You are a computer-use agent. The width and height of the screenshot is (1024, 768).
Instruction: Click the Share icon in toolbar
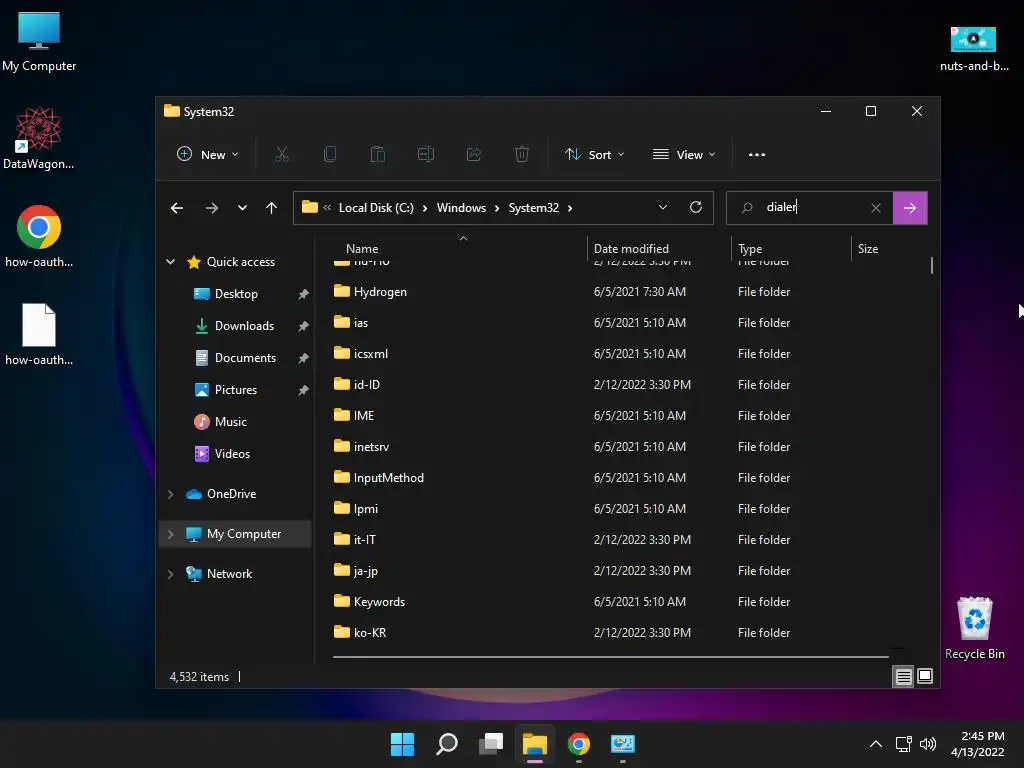tap(474, 155)
